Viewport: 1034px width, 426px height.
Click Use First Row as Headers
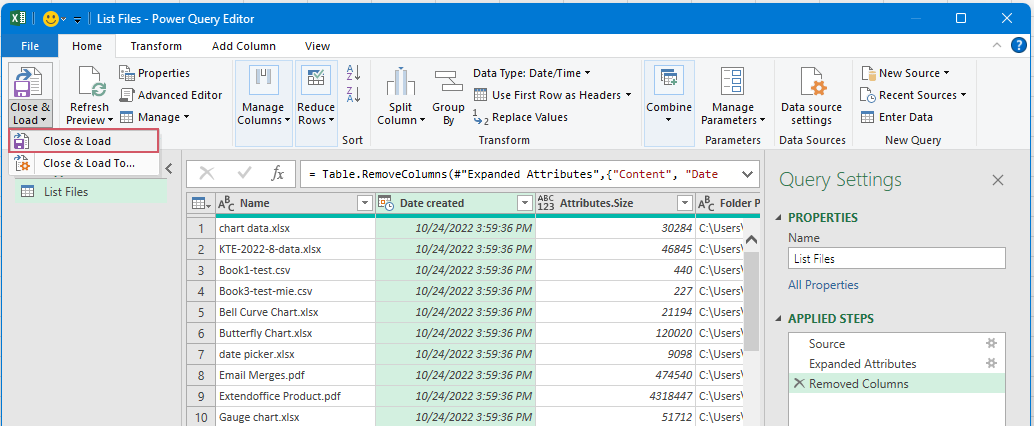coord(552,95)
